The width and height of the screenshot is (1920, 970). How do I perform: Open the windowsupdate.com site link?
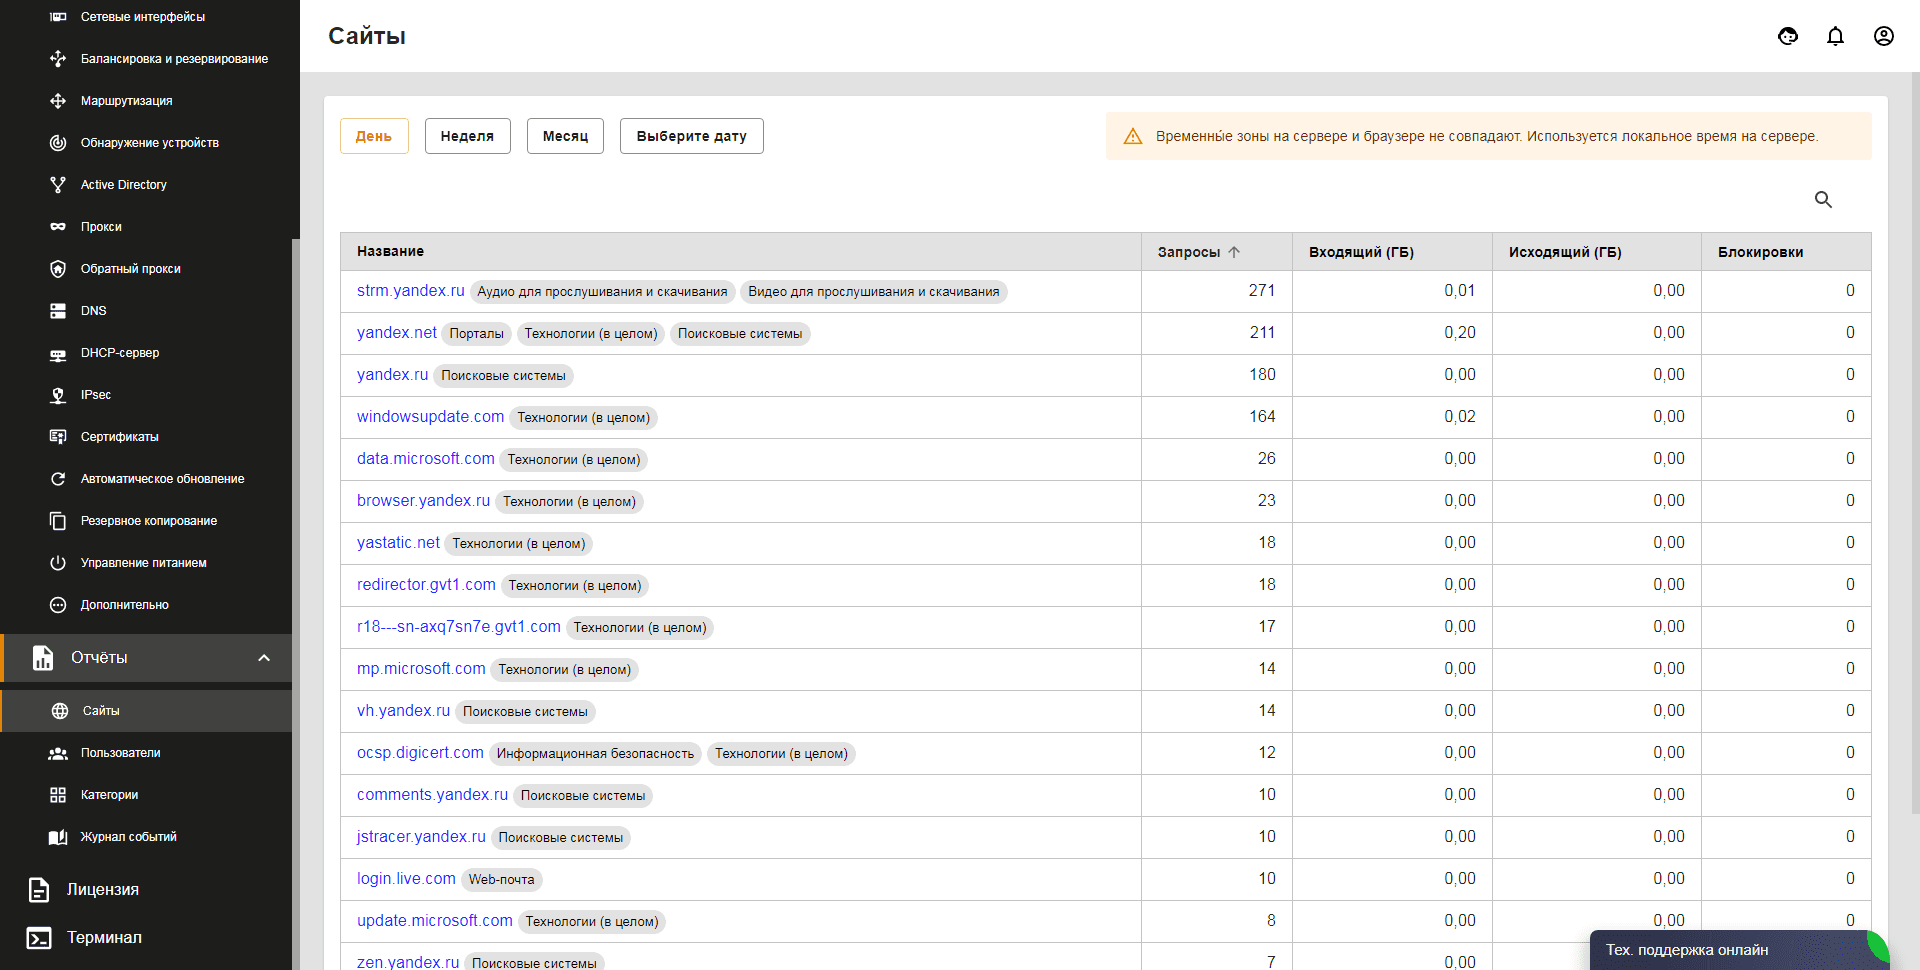(x=430, y=417)
